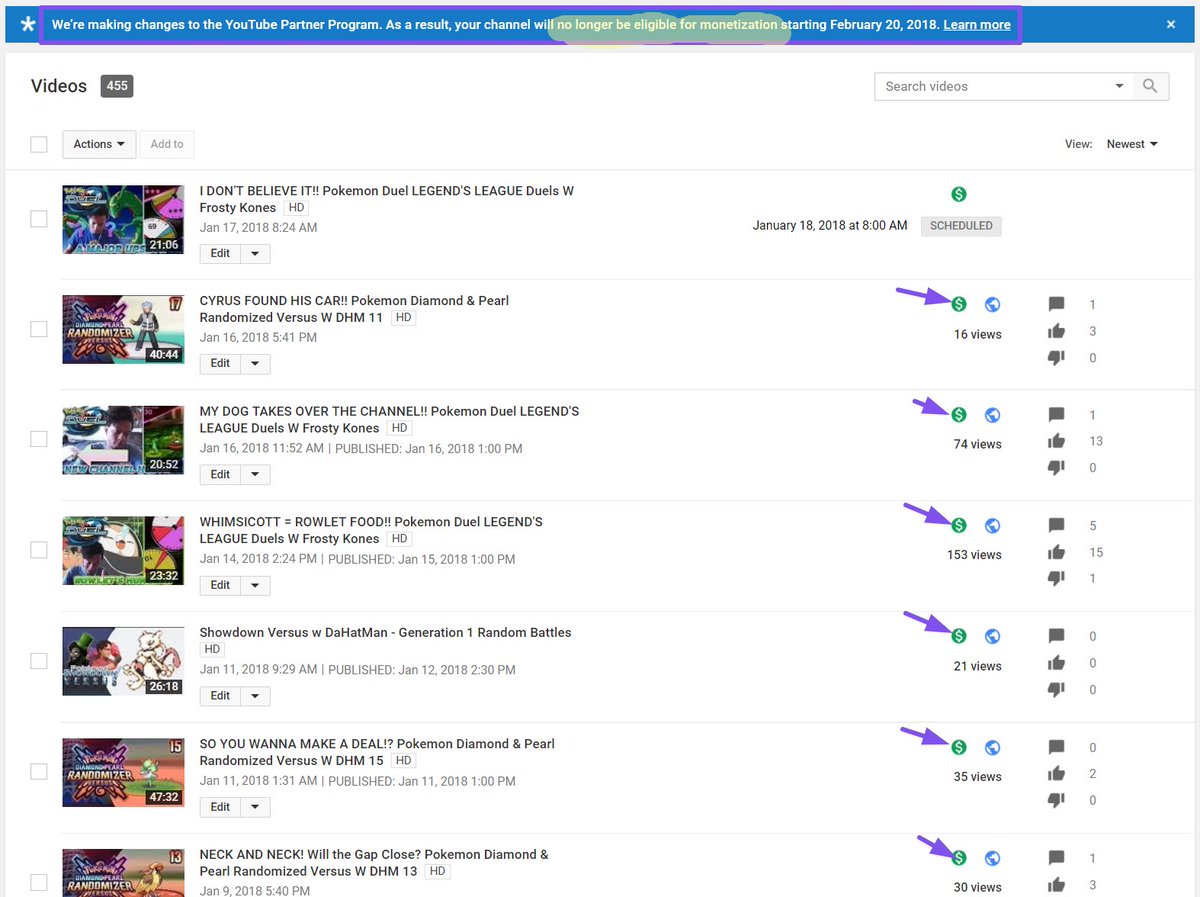This screenshot has height=897, width=1200.
Task: Click the 153 views count
Action: click(974, 555)
